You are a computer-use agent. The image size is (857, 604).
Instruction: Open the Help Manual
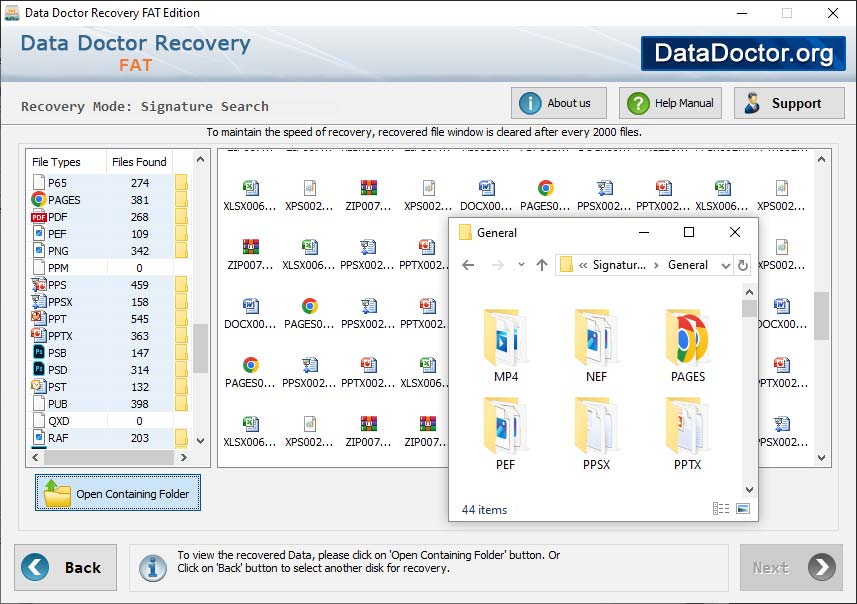[x=670, y=103]
